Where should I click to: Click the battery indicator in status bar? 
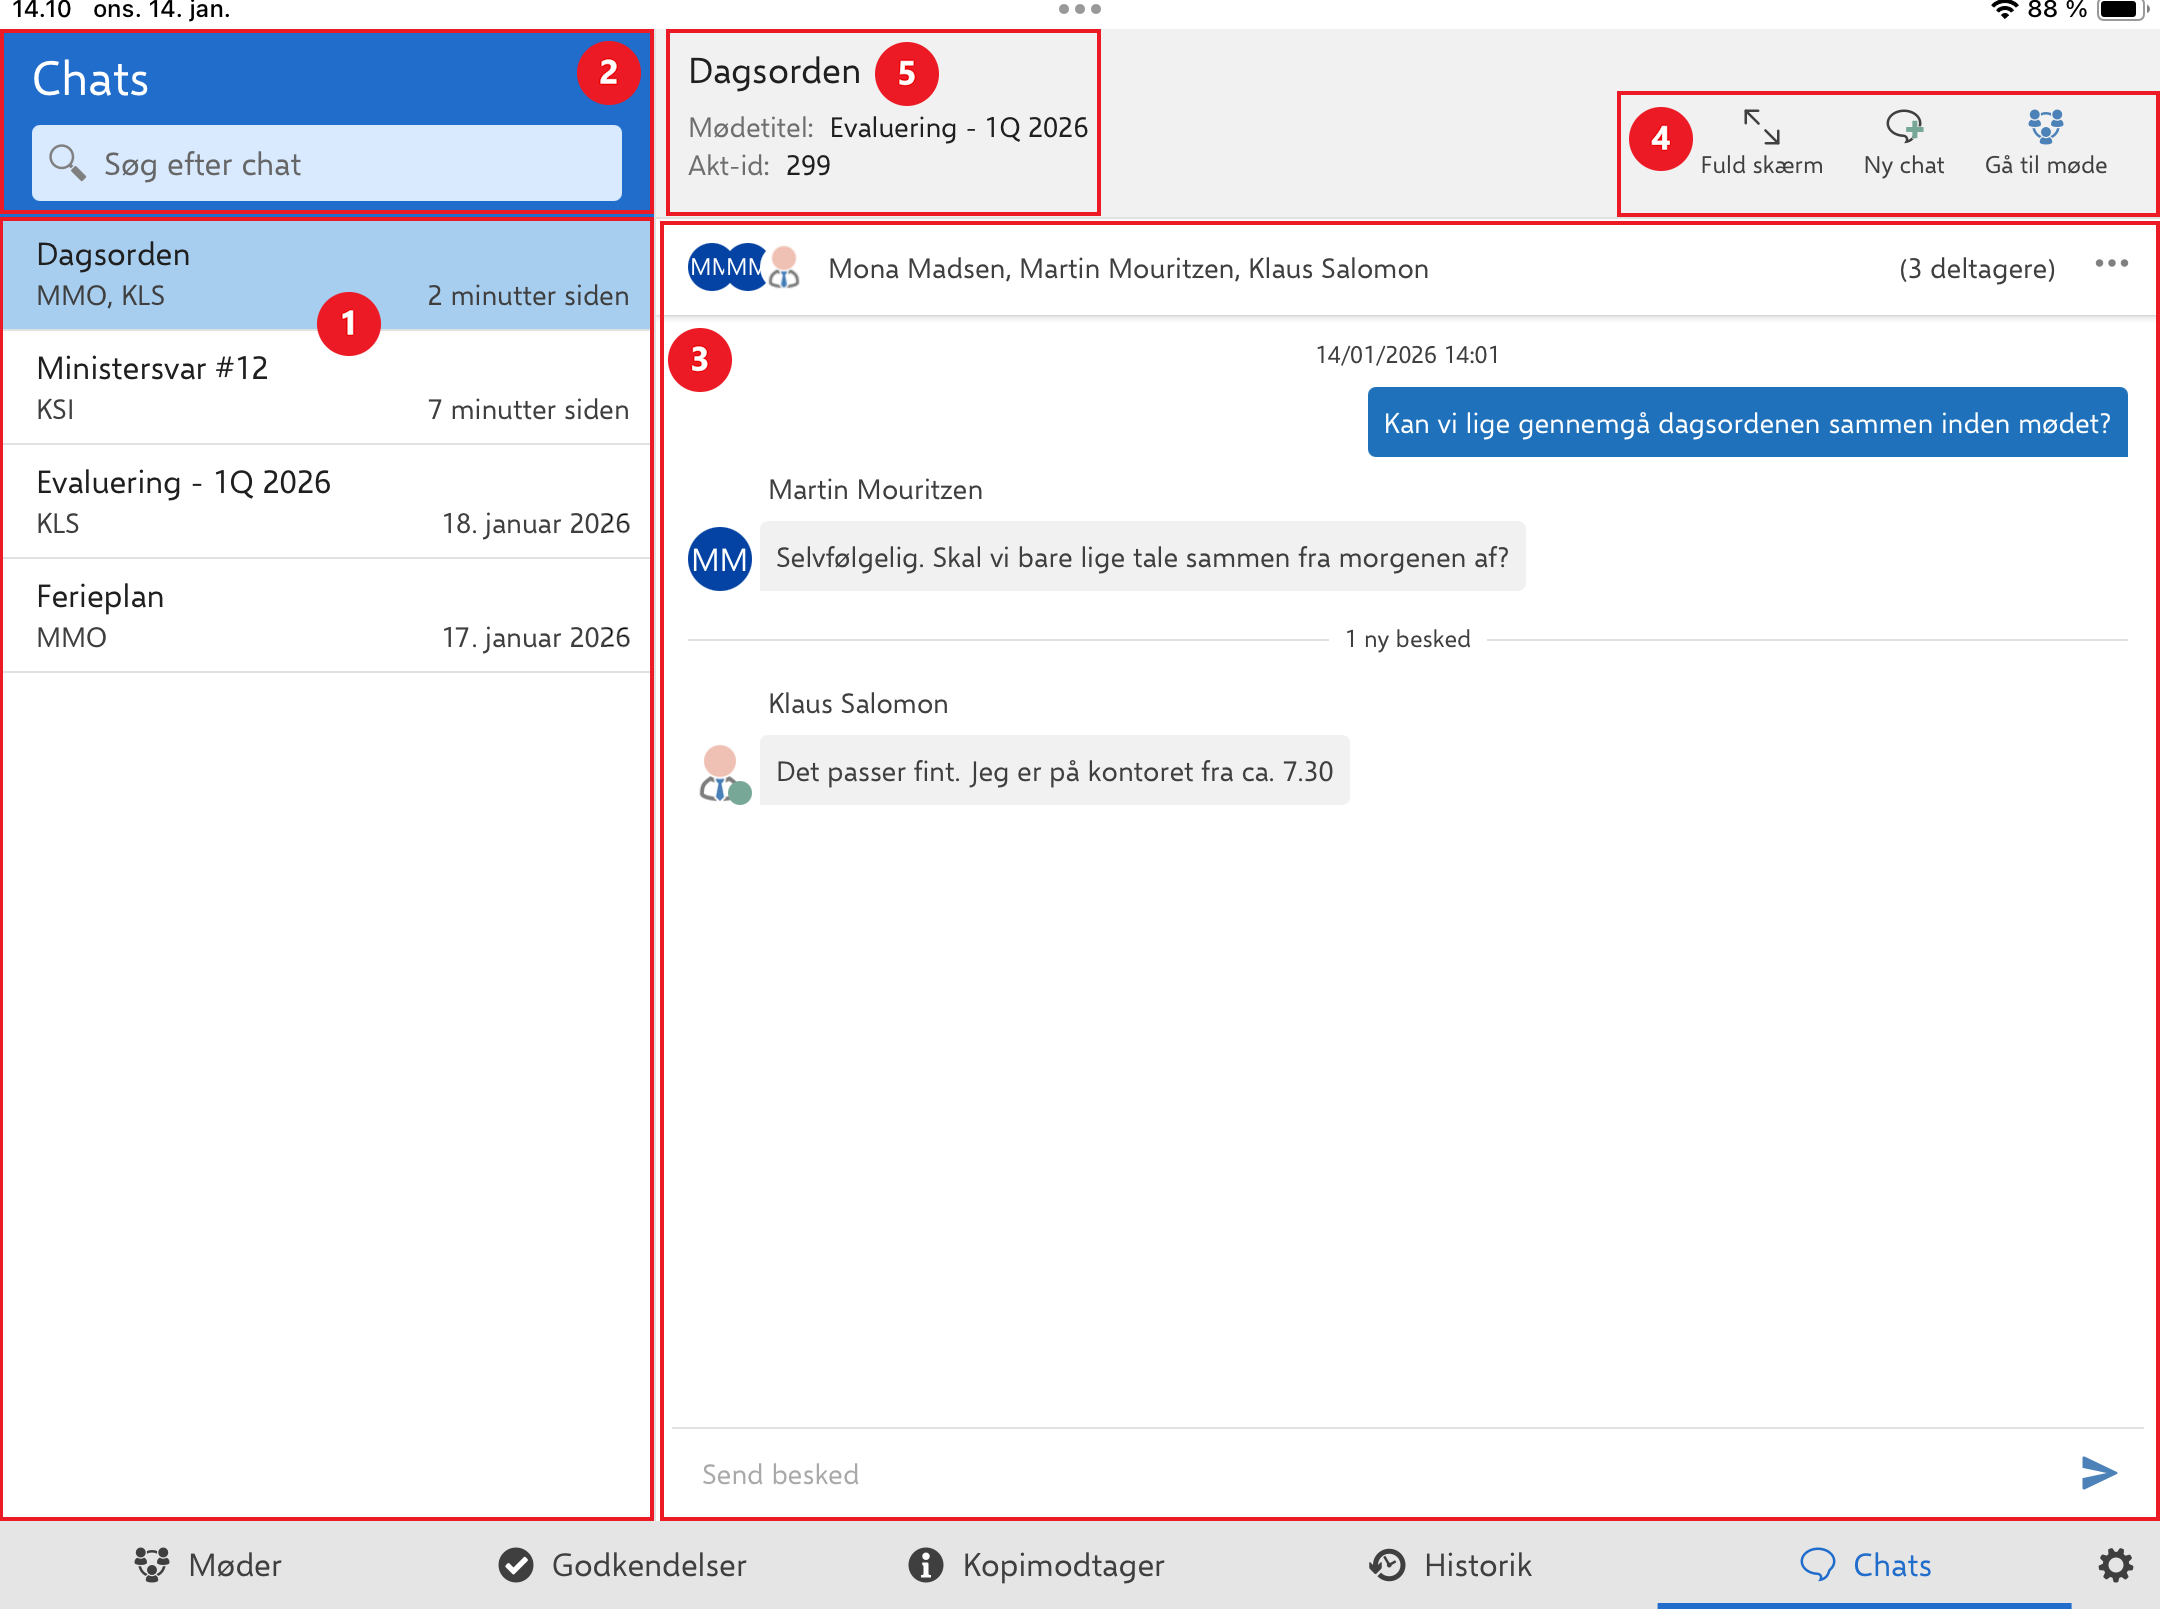coord(2123,10)
